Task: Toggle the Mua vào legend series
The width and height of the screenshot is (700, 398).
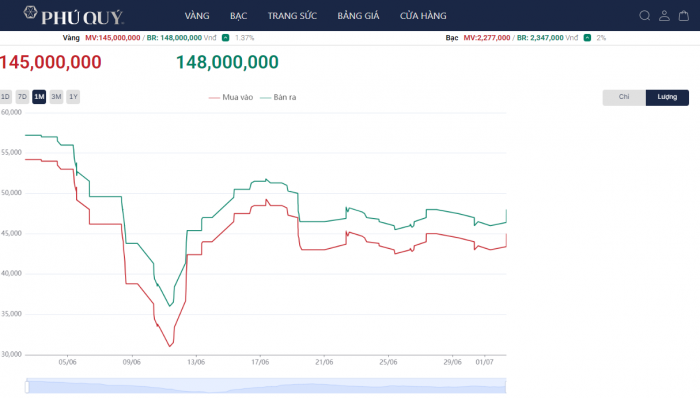Action: (231, 97)
